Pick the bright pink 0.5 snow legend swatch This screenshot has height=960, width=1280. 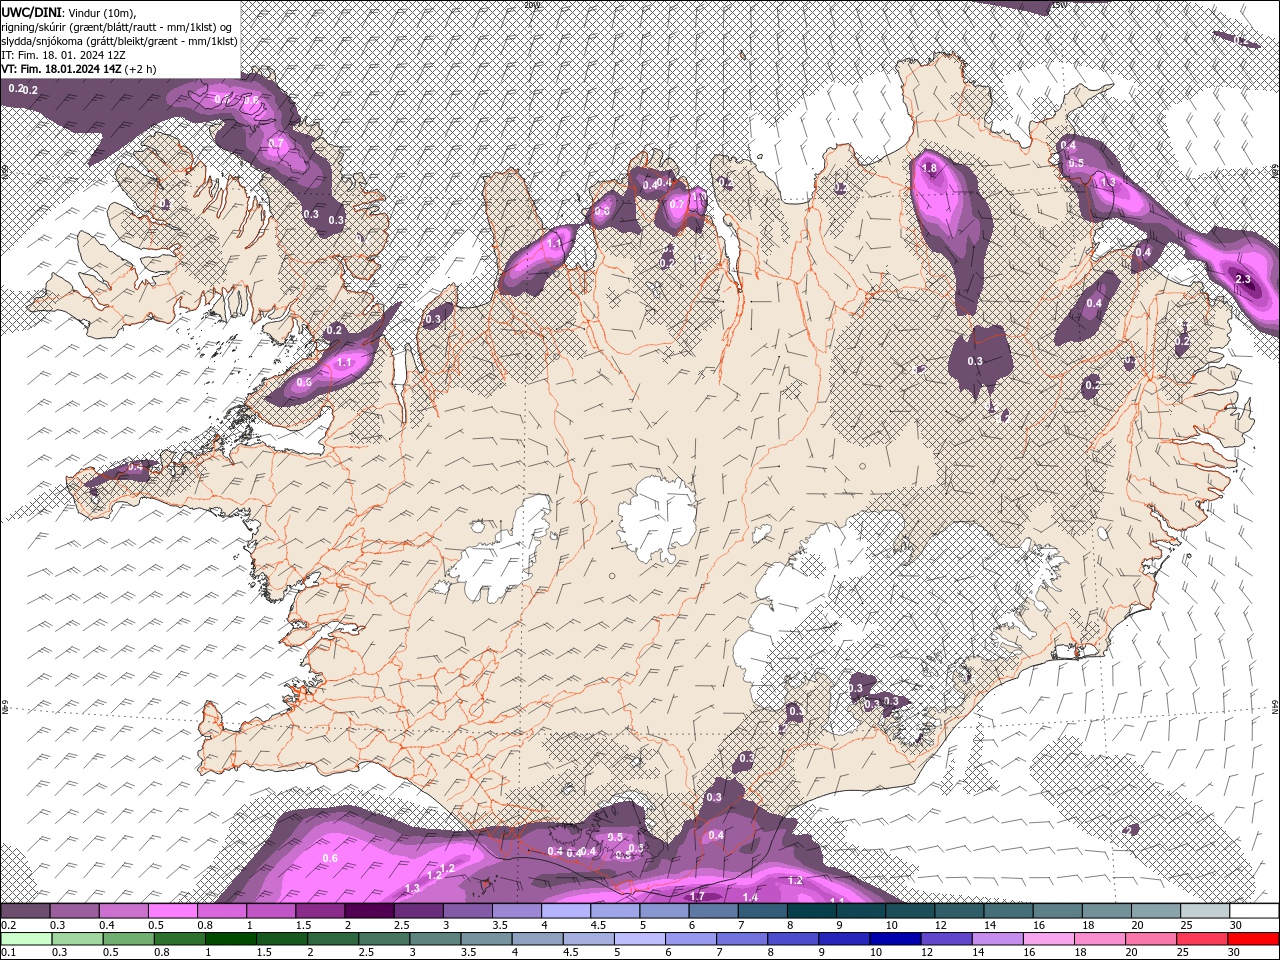pyautogui.click(x=172, y=911)
